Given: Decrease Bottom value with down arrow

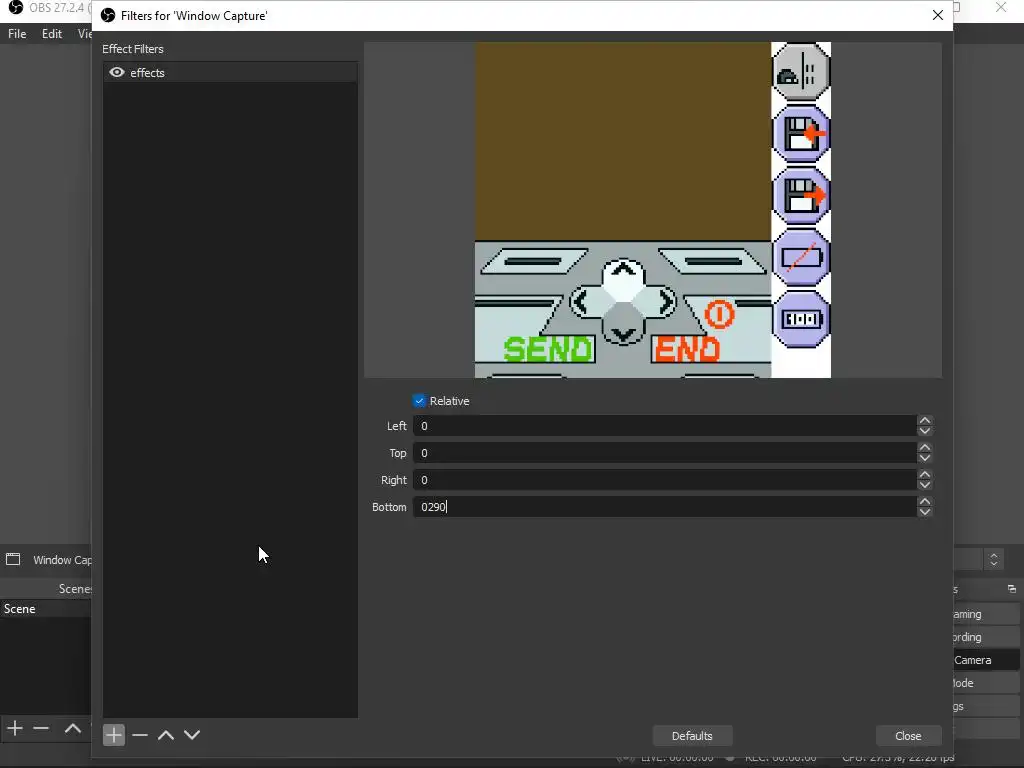Looking at the screenshot, I should pyautogui.click(x=925, y=512).
